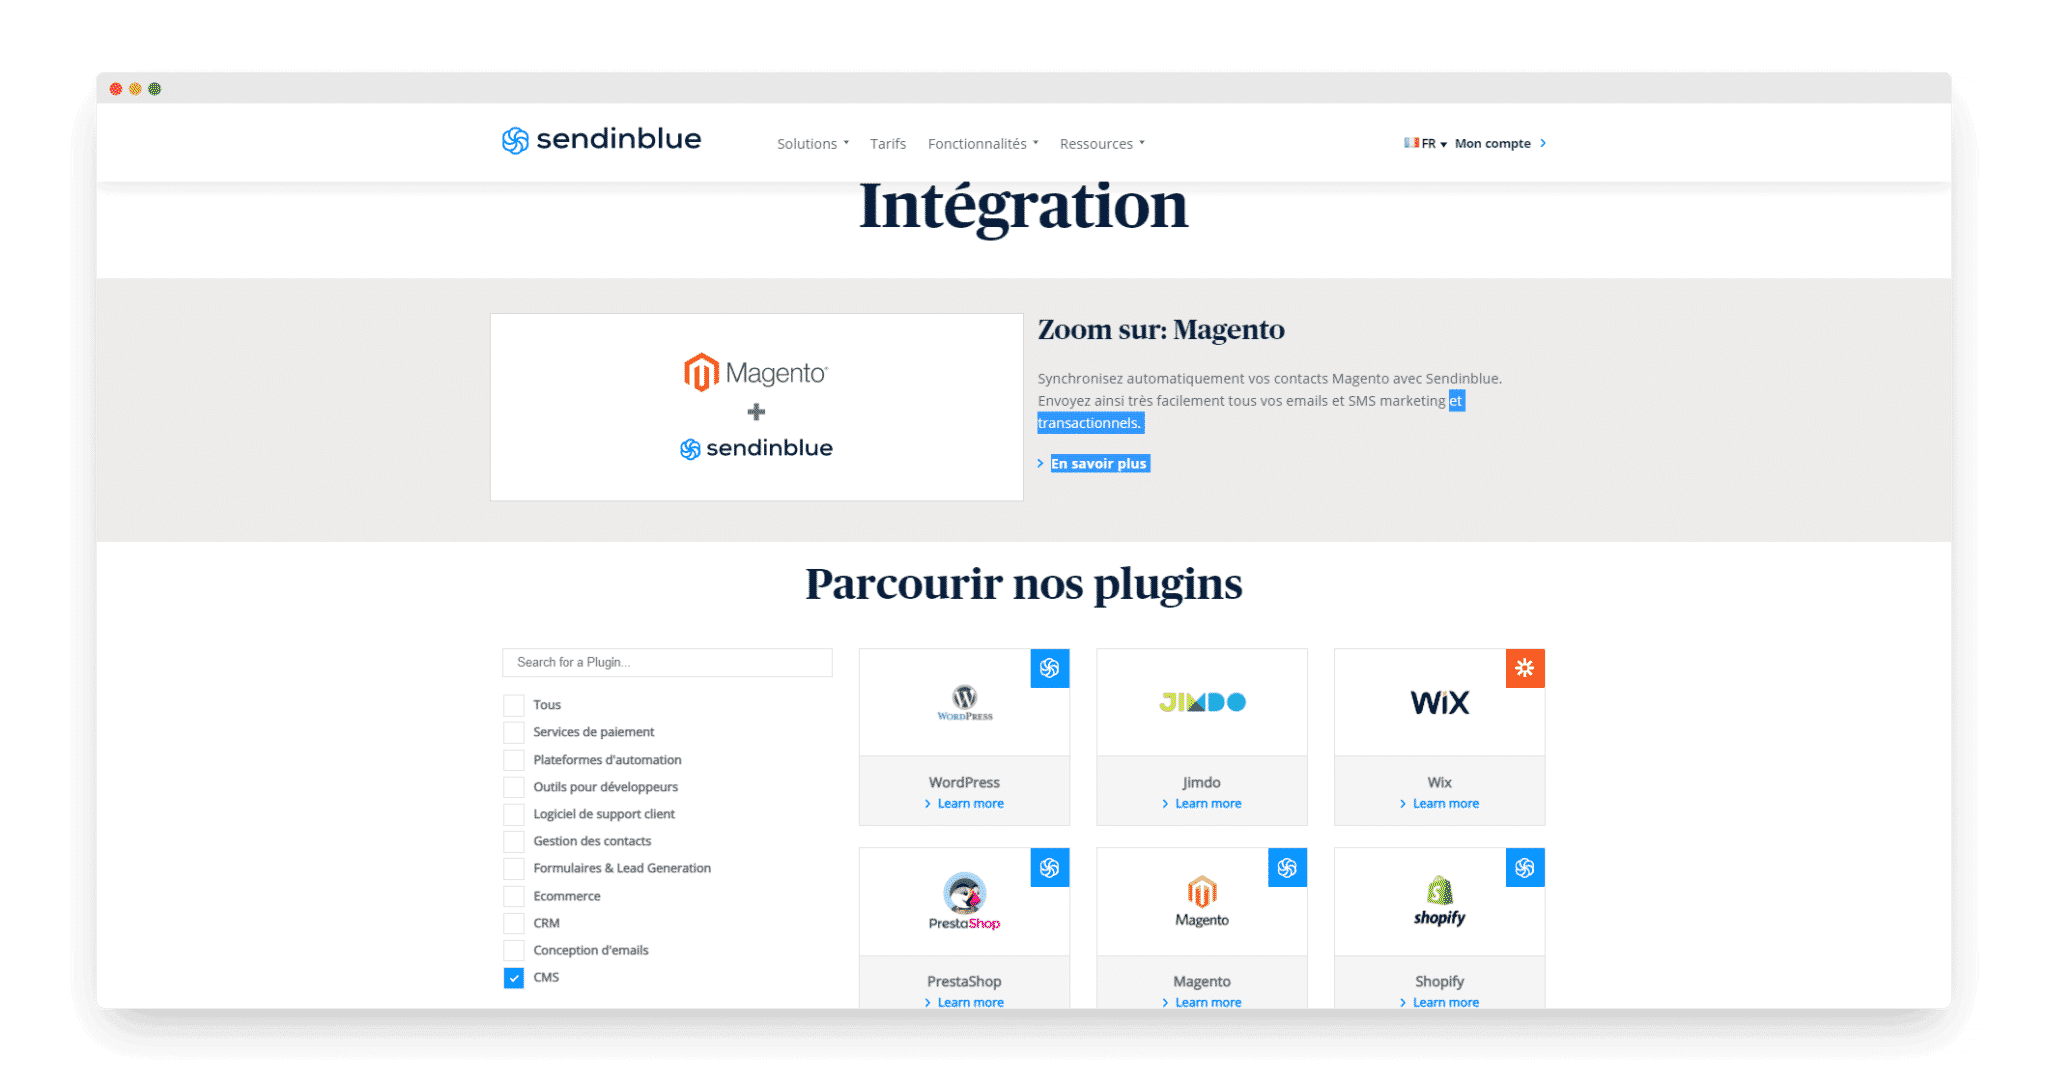Open the Ressources dropdown menu
Viewport: 2048px width, 1081px height.
[x=1102, y=144]
